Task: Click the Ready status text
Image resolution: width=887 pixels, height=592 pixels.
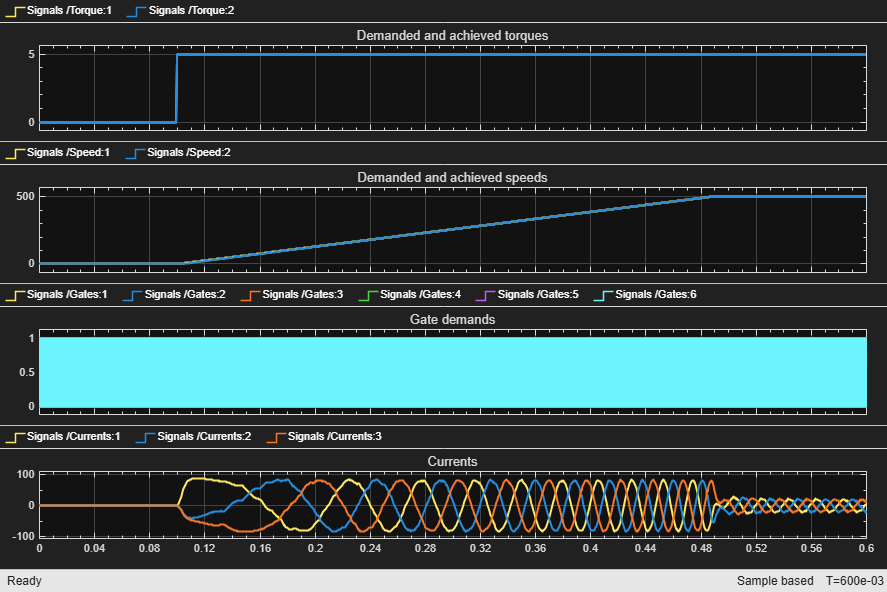Action: [24, 581]
